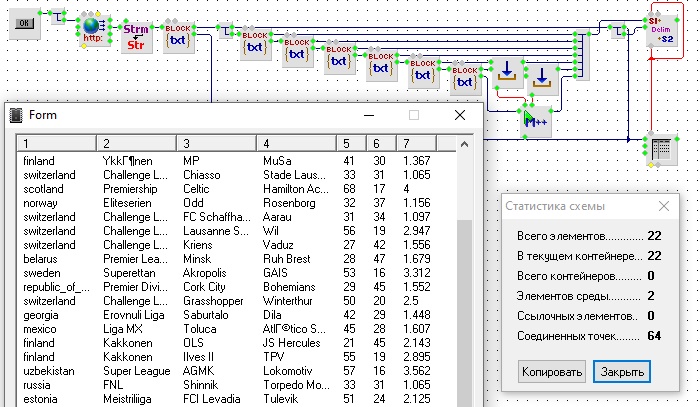Select the BLOCK txt element adjacent to download arrows
This screenshot has width=700, height=407.
coord(465,80)
